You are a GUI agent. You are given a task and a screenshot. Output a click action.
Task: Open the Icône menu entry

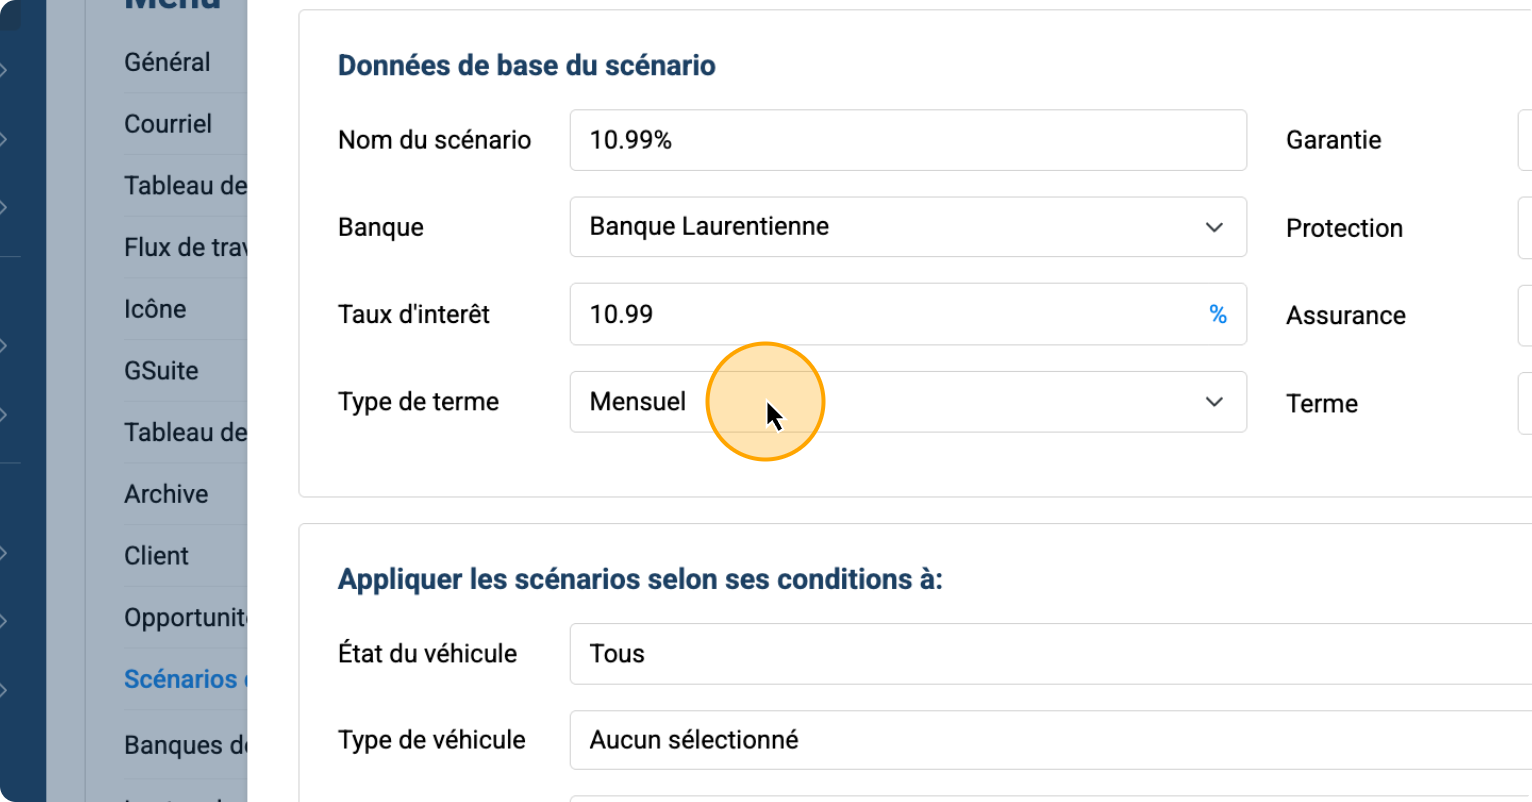pos(155,309)
